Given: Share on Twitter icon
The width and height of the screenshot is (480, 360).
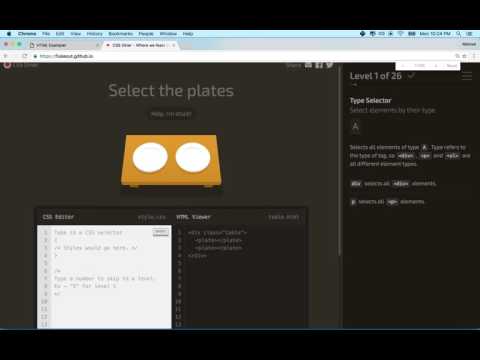Looking at the screenshot, I should (330, 65).
